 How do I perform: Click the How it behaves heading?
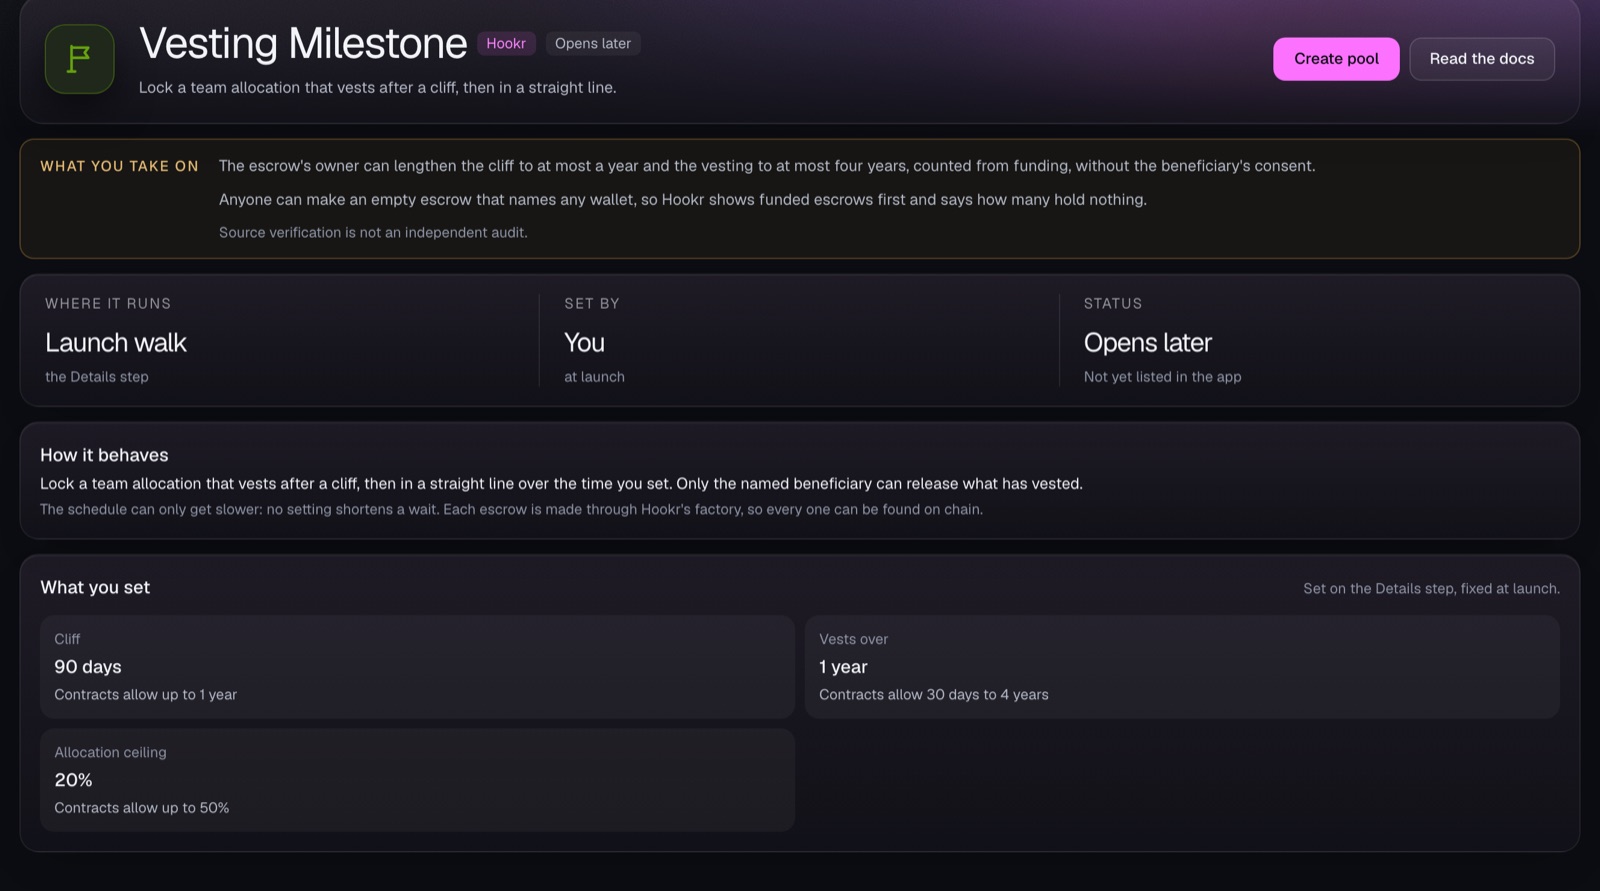(x=104, y=455)
